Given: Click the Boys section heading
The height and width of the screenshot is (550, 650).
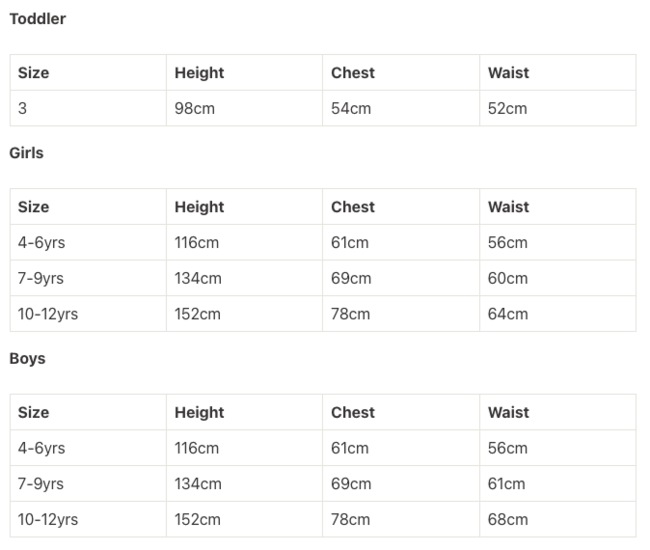Looking at the screenshot, I should pyautogui.click(x=27, y=359).
